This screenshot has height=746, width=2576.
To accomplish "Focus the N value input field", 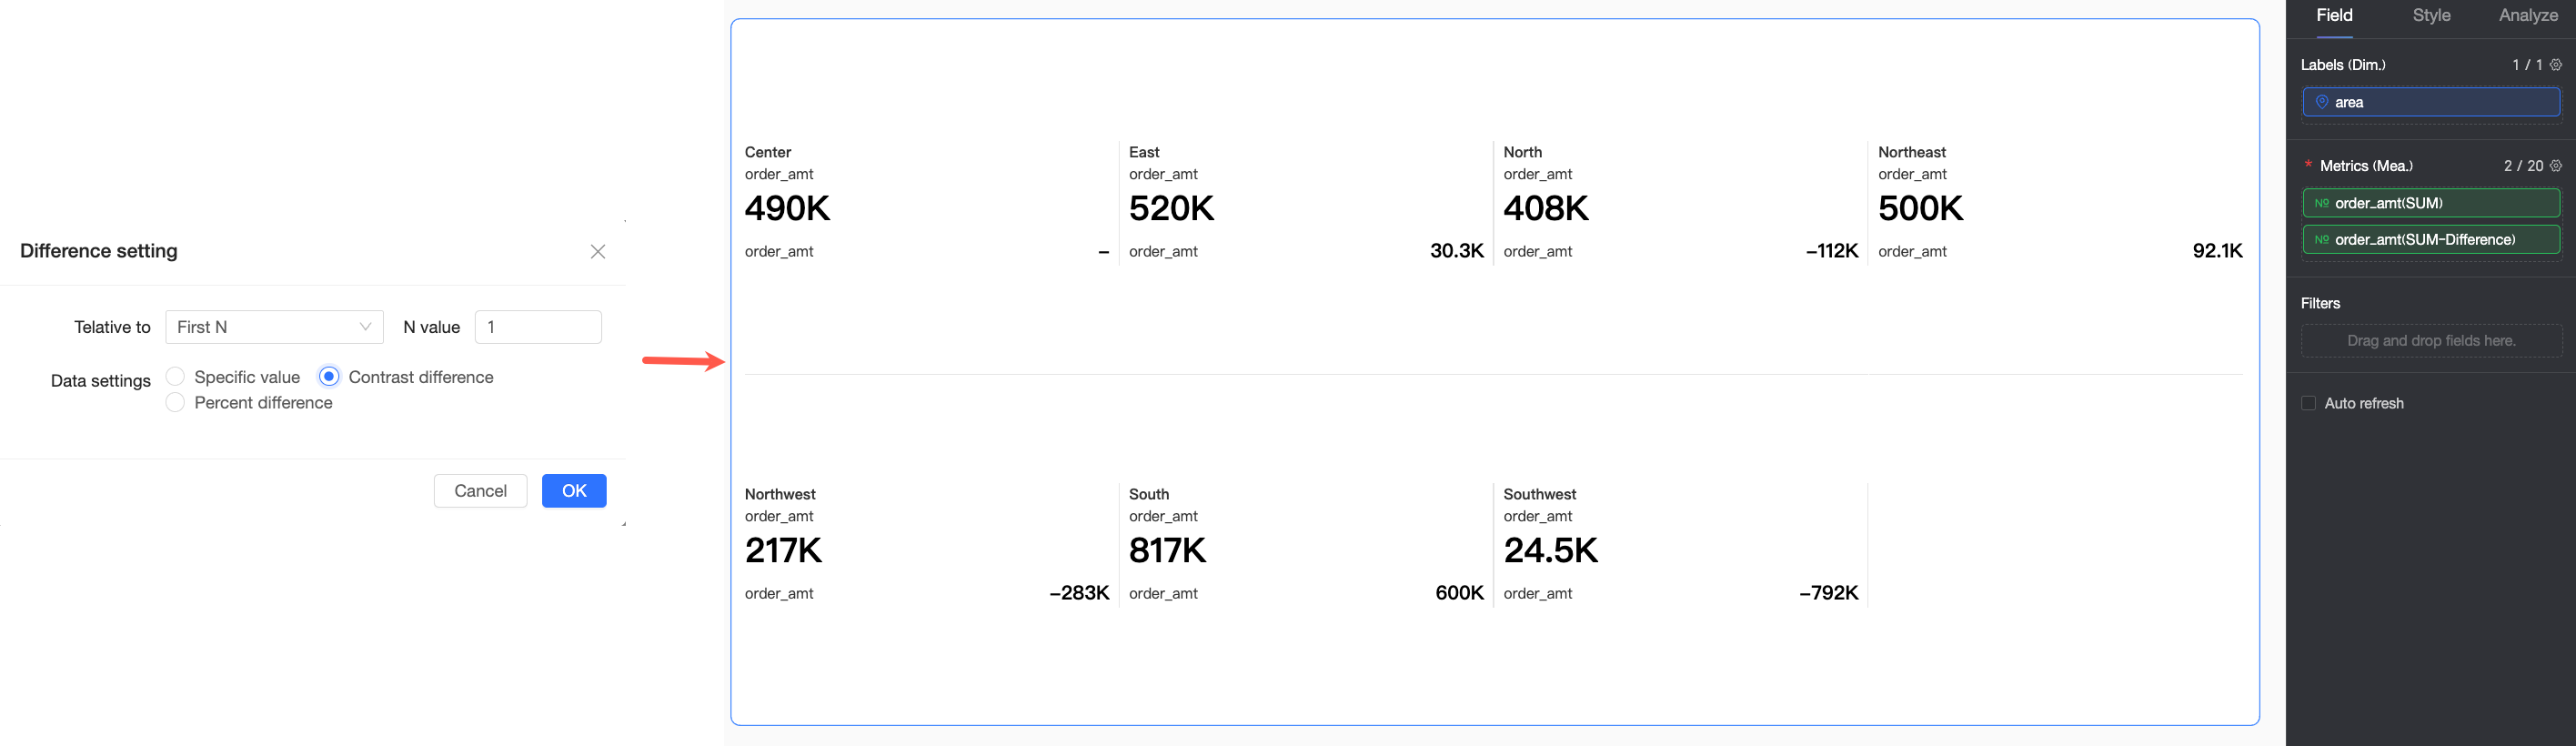I will 538,327.
